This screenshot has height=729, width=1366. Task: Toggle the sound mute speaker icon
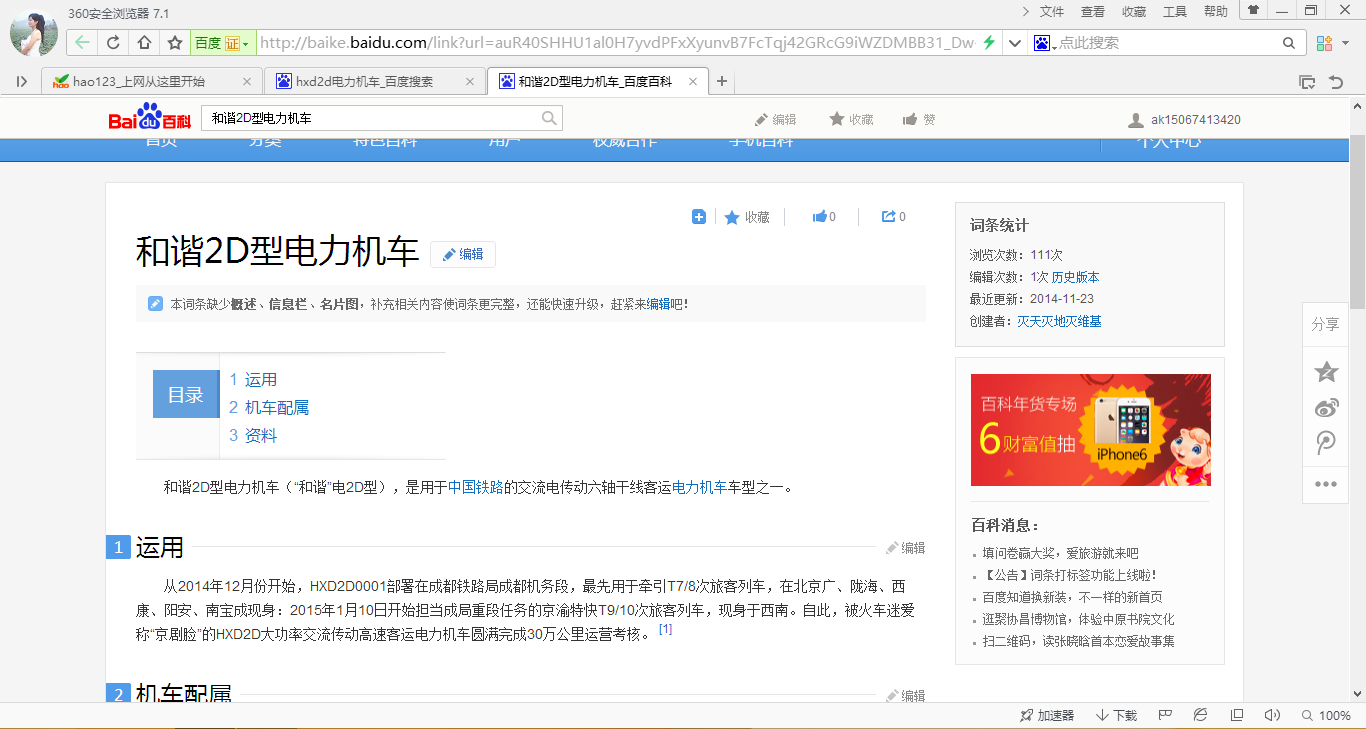[x=1272, y=715]
